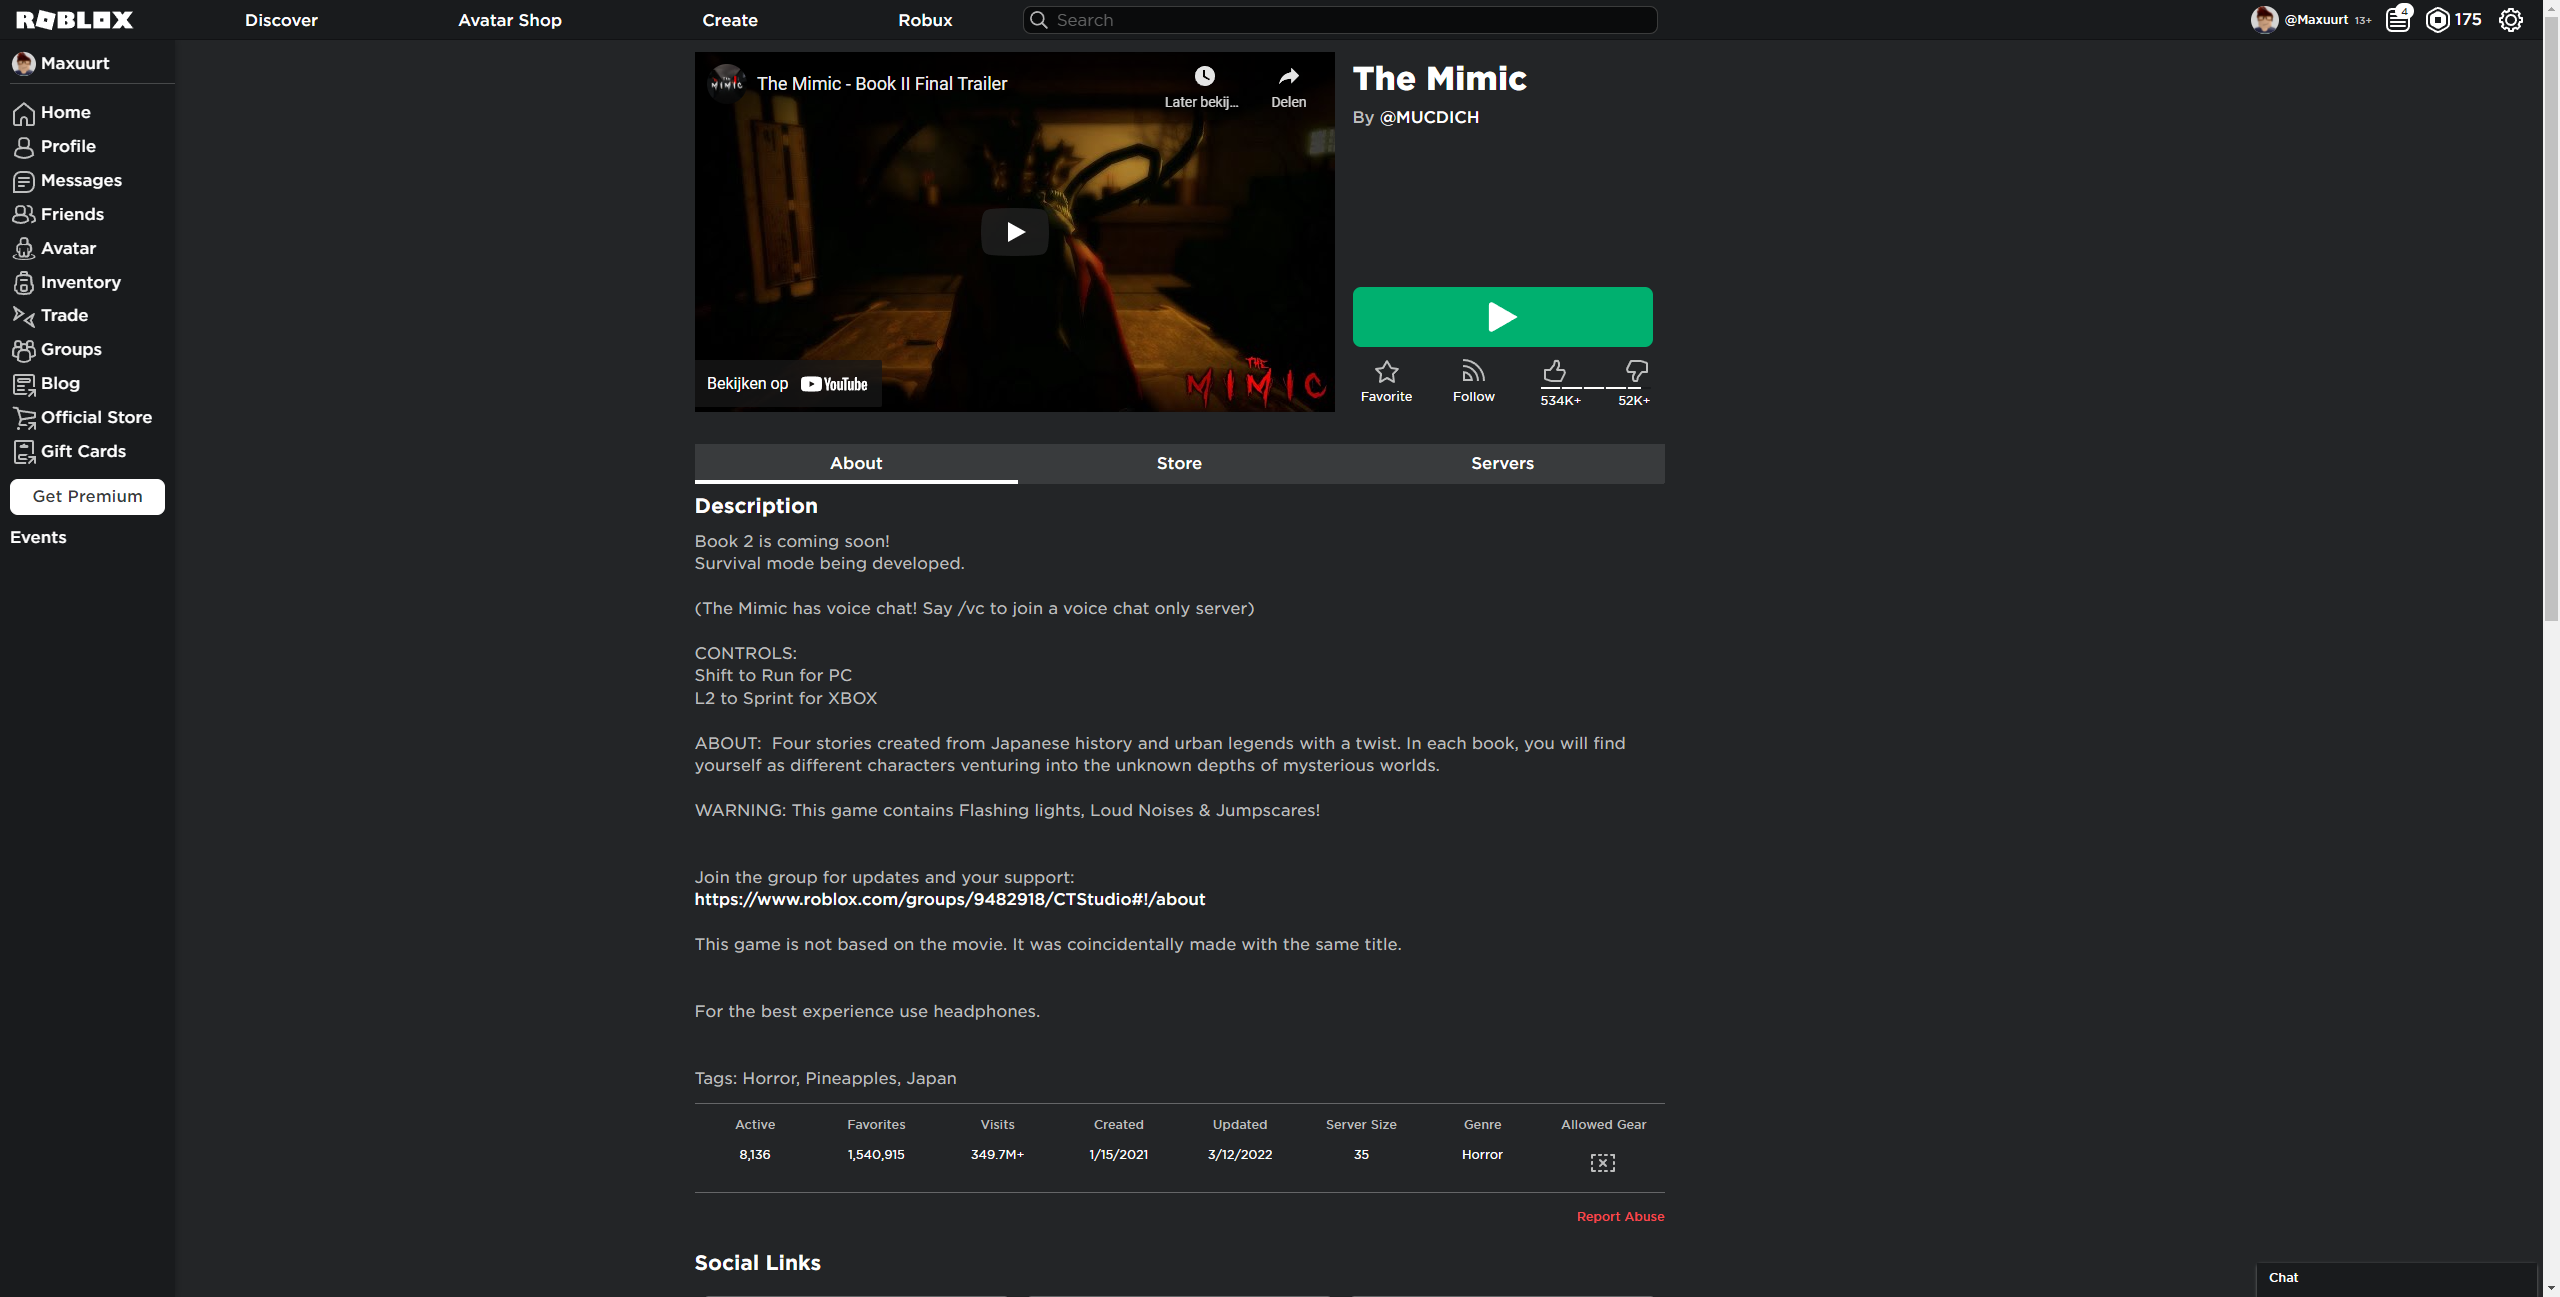2560x1297 pixels.
Task: Play the Mimic trailer video
Action: pos(1014,232)
